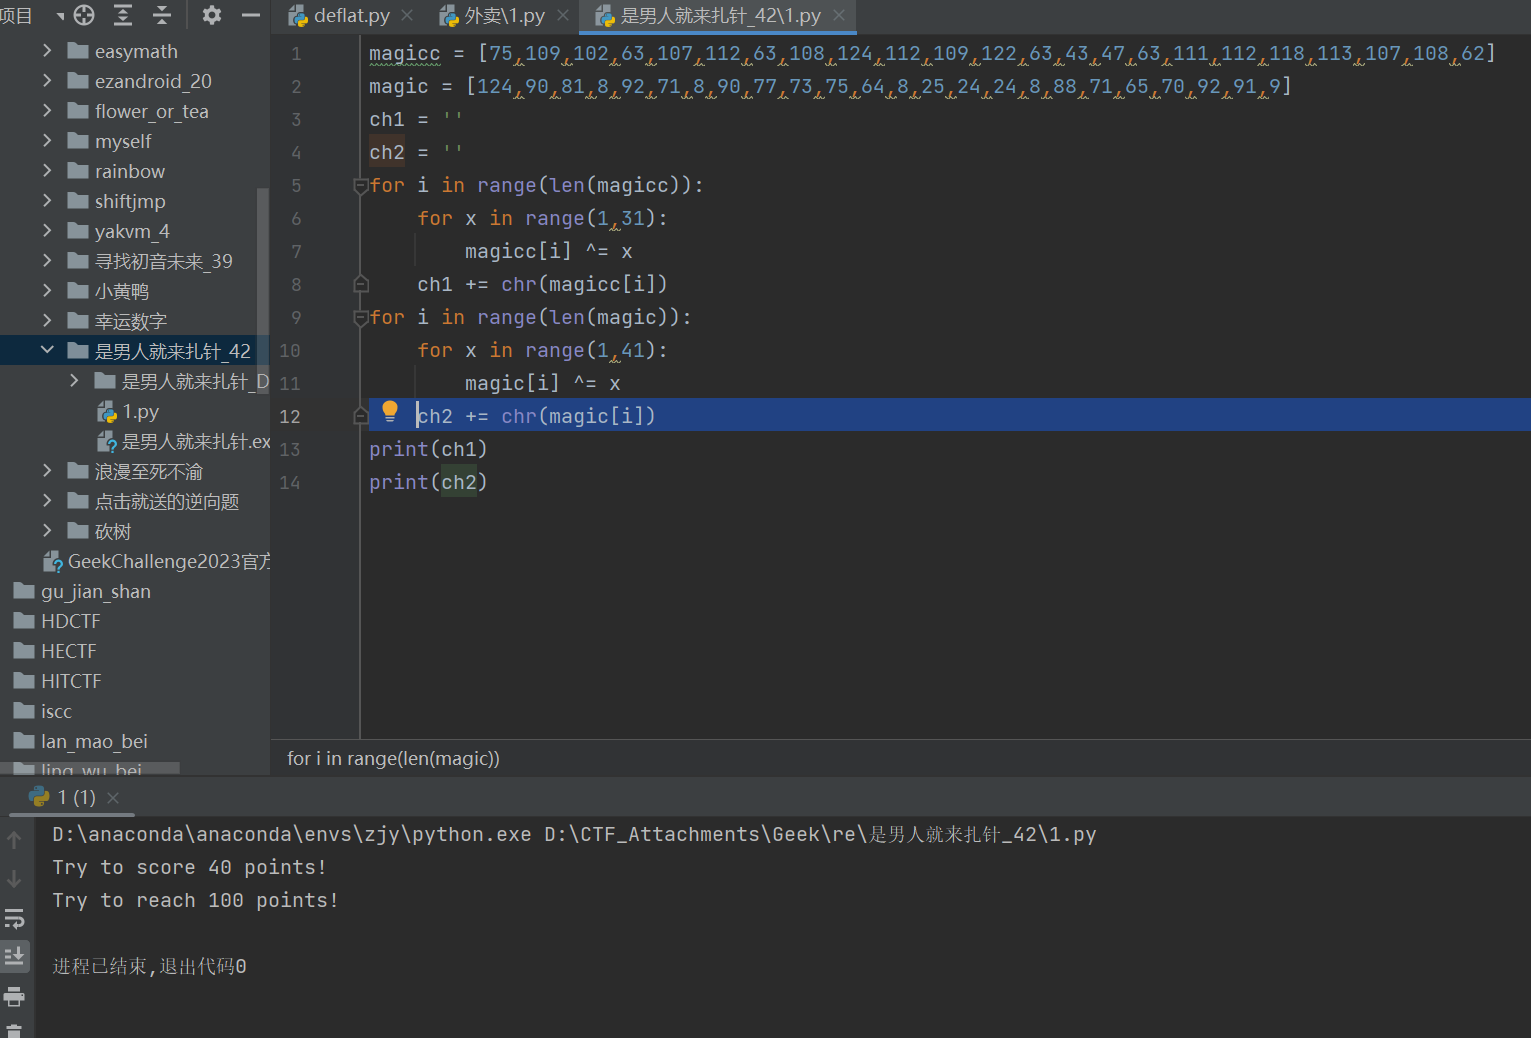Switch to the 外卖\1.py editor tab
This screenshot has height=1038, width=1531.
pyautogui.click(x=504, y=16)
